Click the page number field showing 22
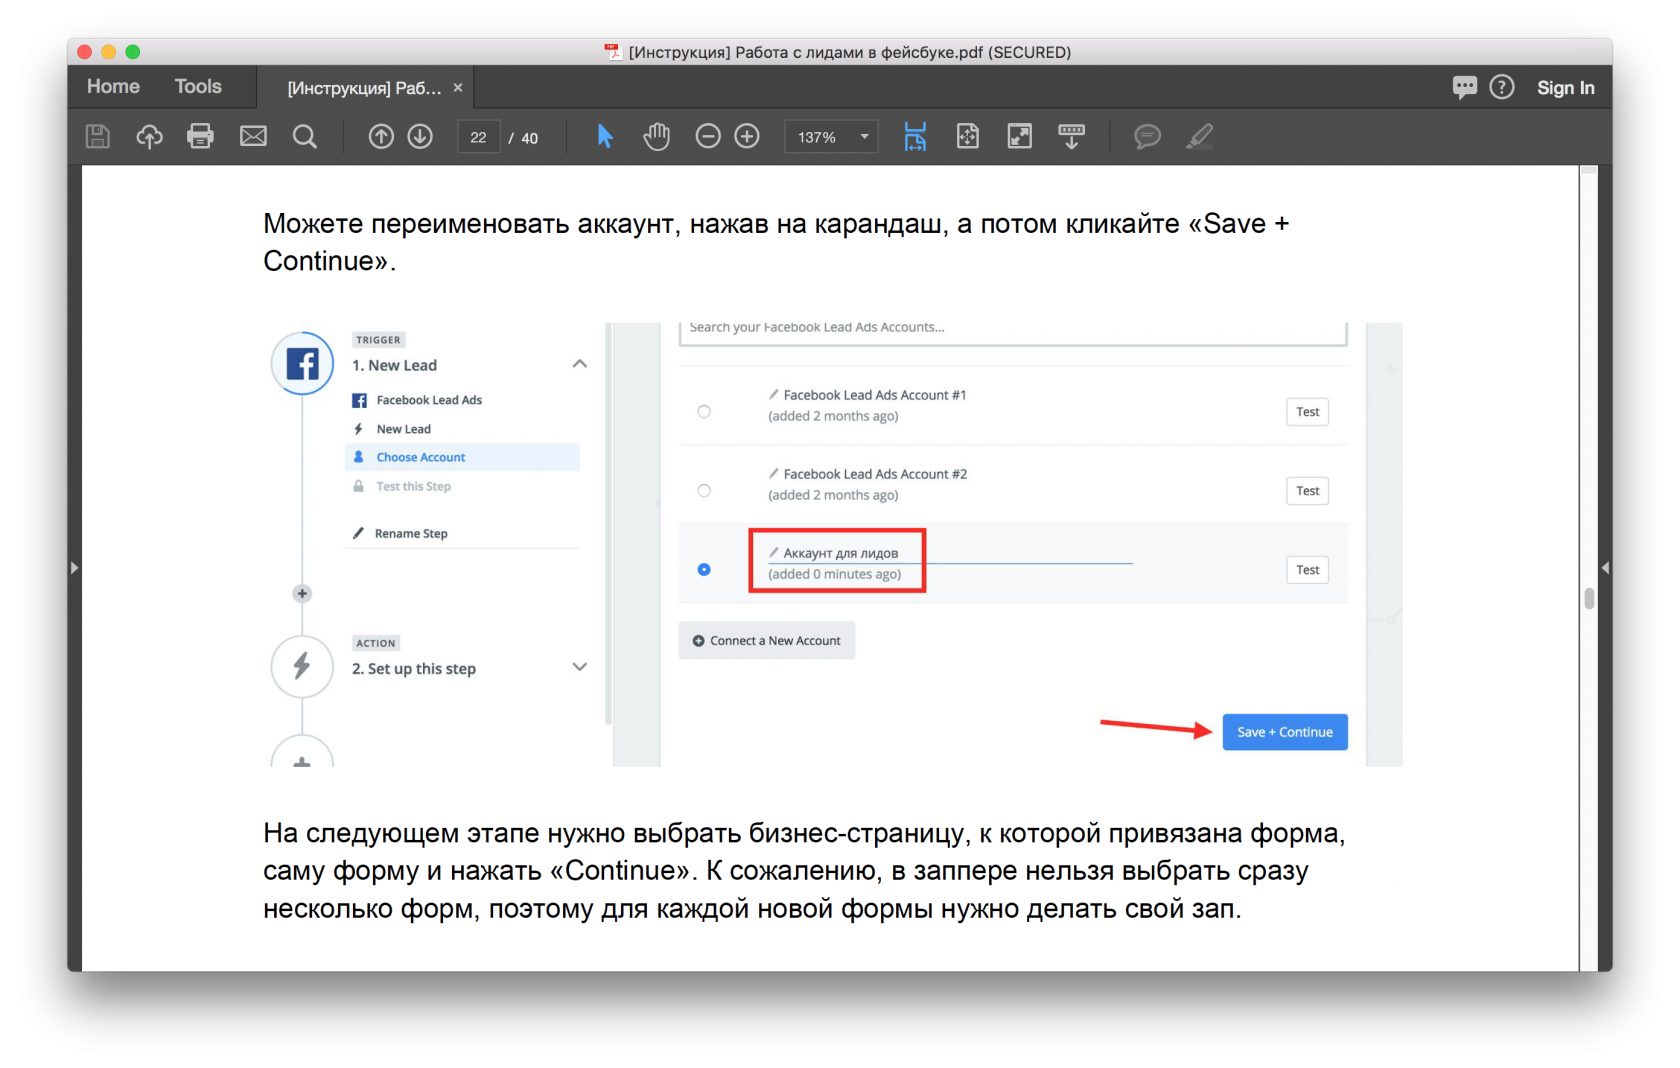Image resolution: width=1680 pixels, height=1068 pixels. coord(478,137)
